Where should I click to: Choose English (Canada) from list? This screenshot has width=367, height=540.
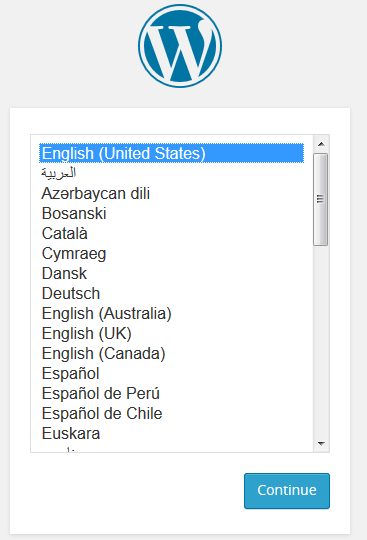click(x=171, y=353)
